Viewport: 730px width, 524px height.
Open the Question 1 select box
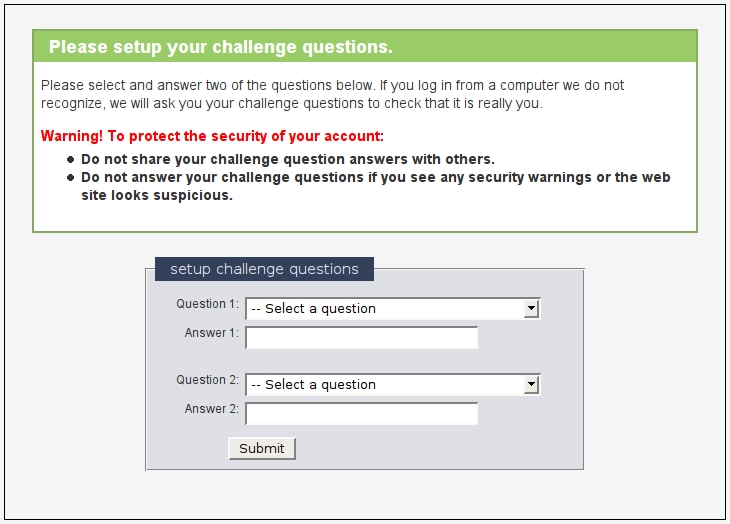tap(385, 308)
